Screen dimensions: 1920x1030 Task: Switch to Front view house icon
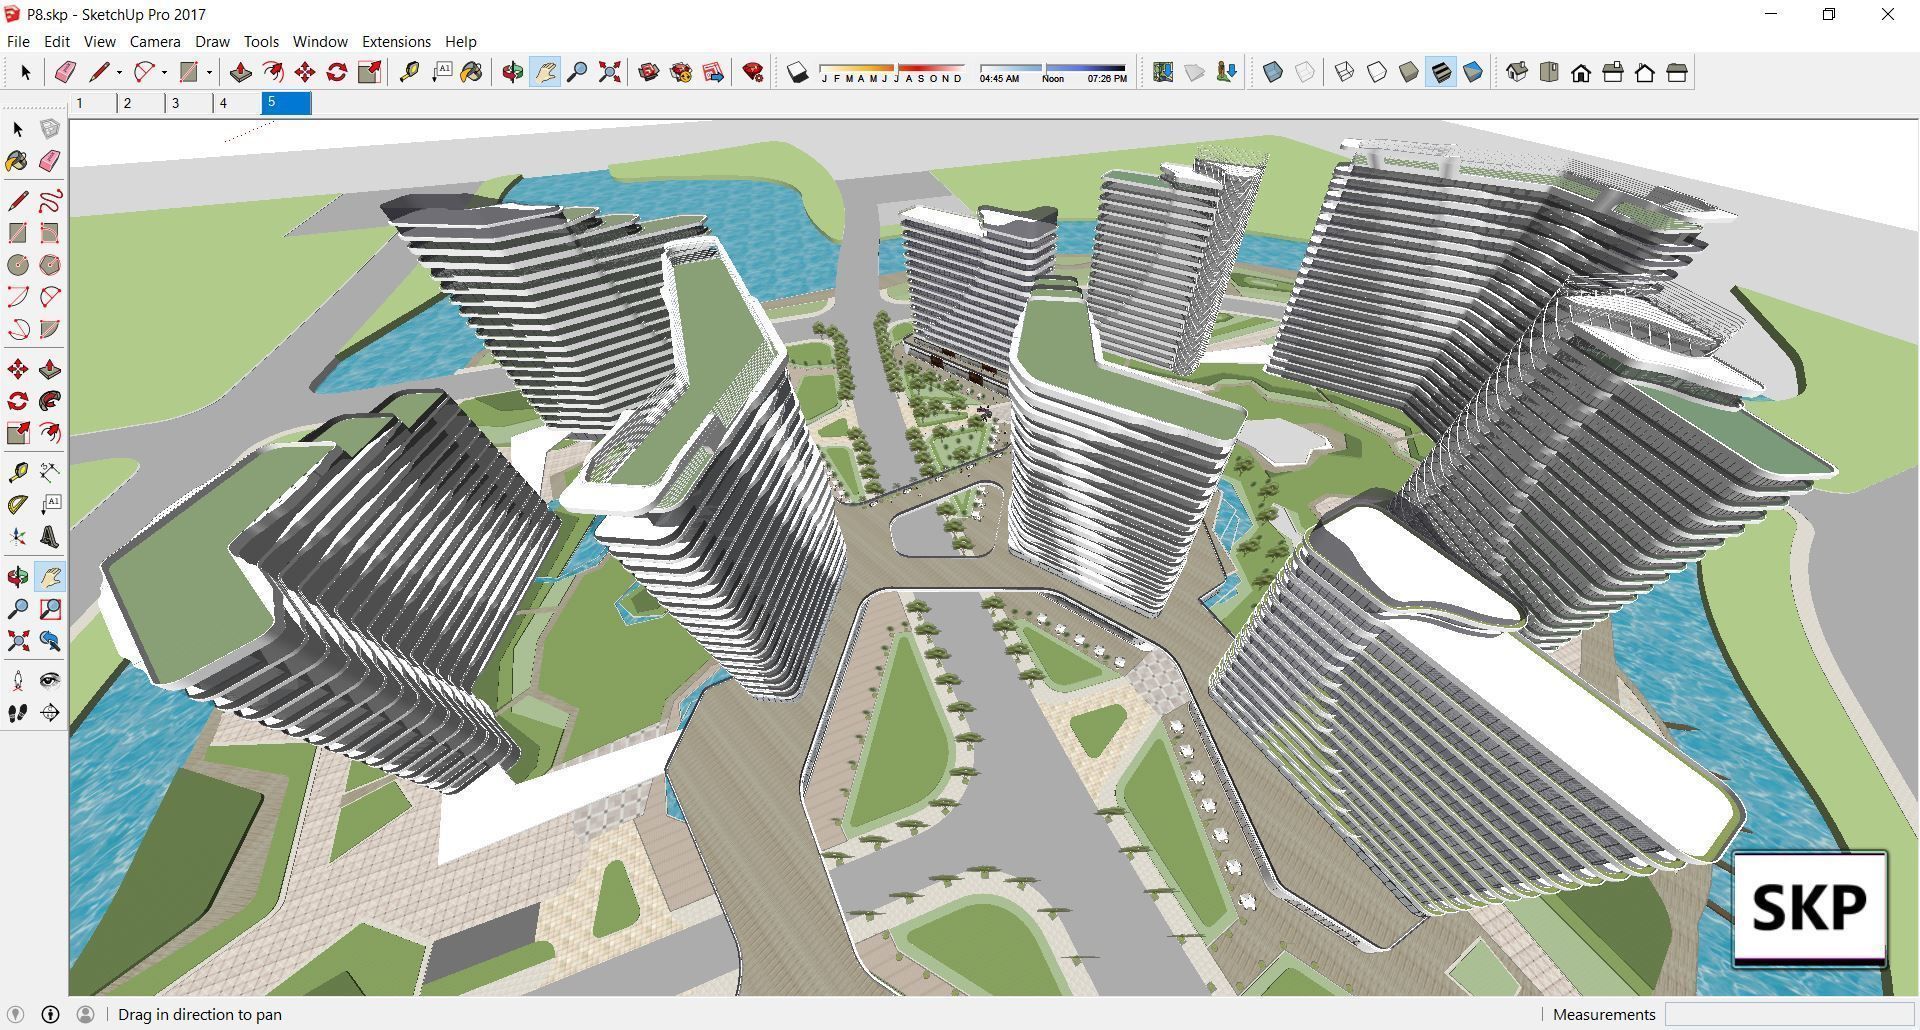[1581, 72]
